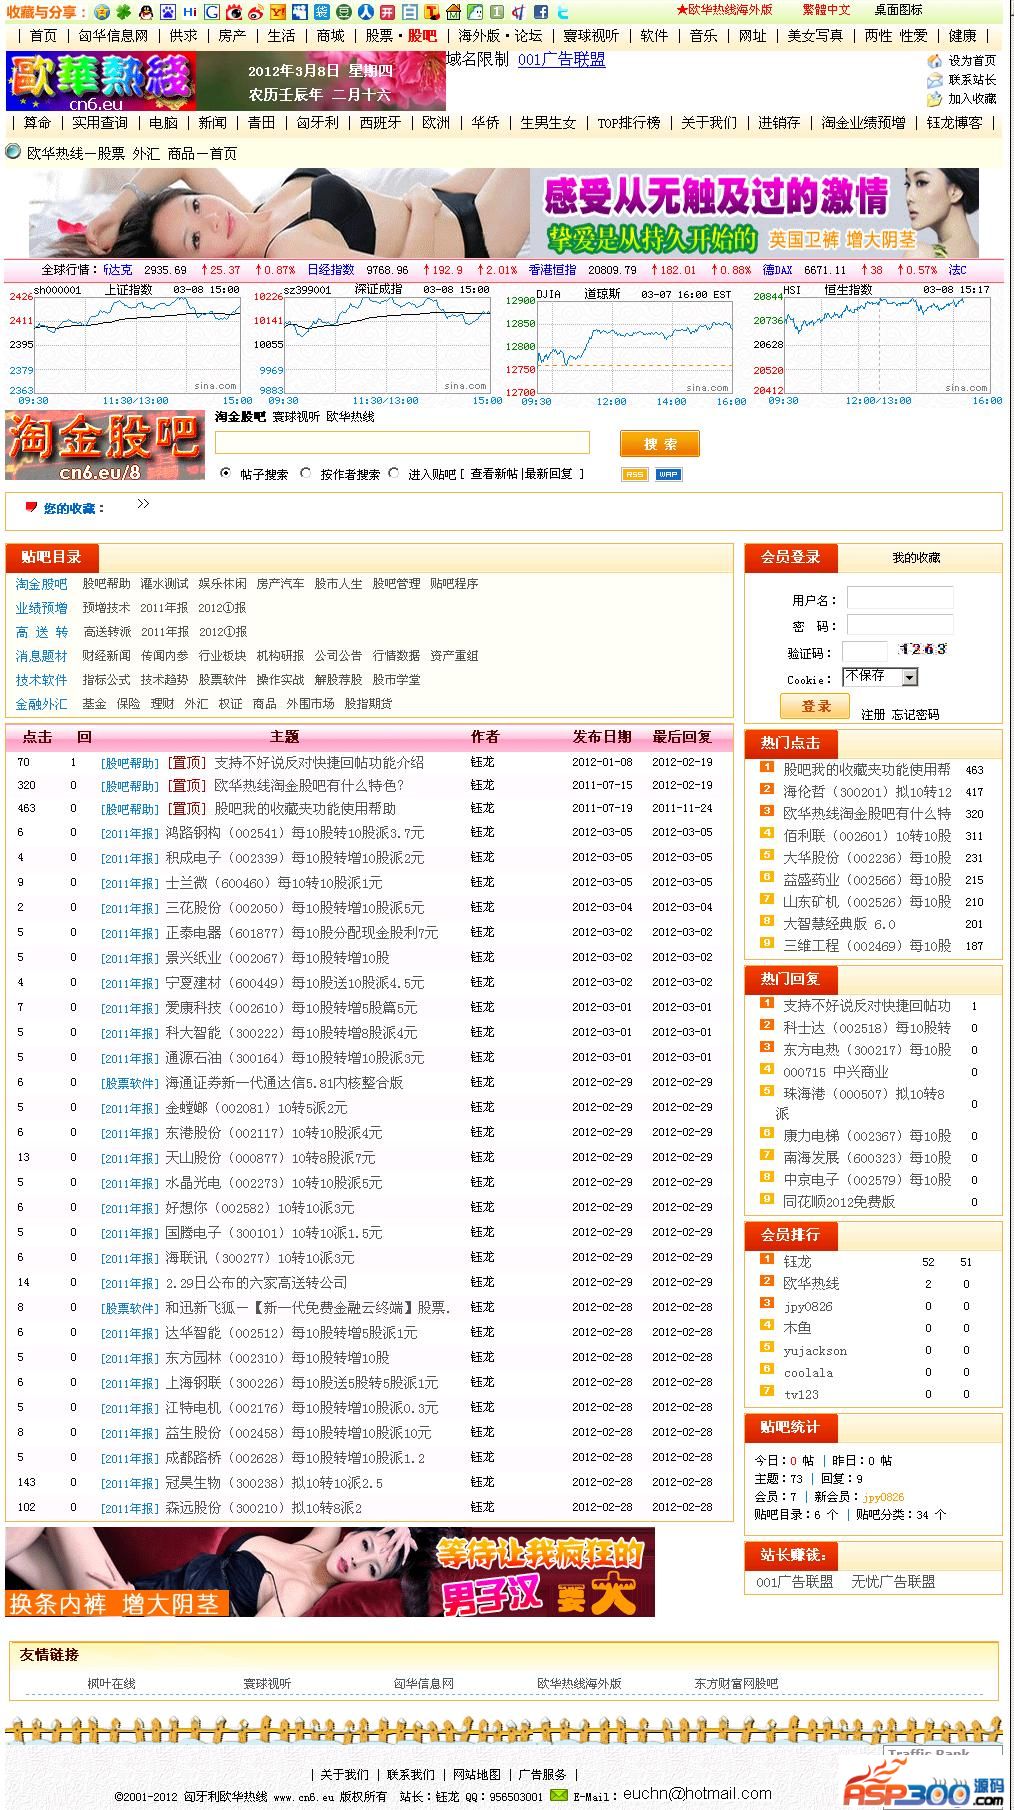Expand 您的收藏 with the >> arrows
The width and height of the screenshot is (1014, 1810).
143,504
